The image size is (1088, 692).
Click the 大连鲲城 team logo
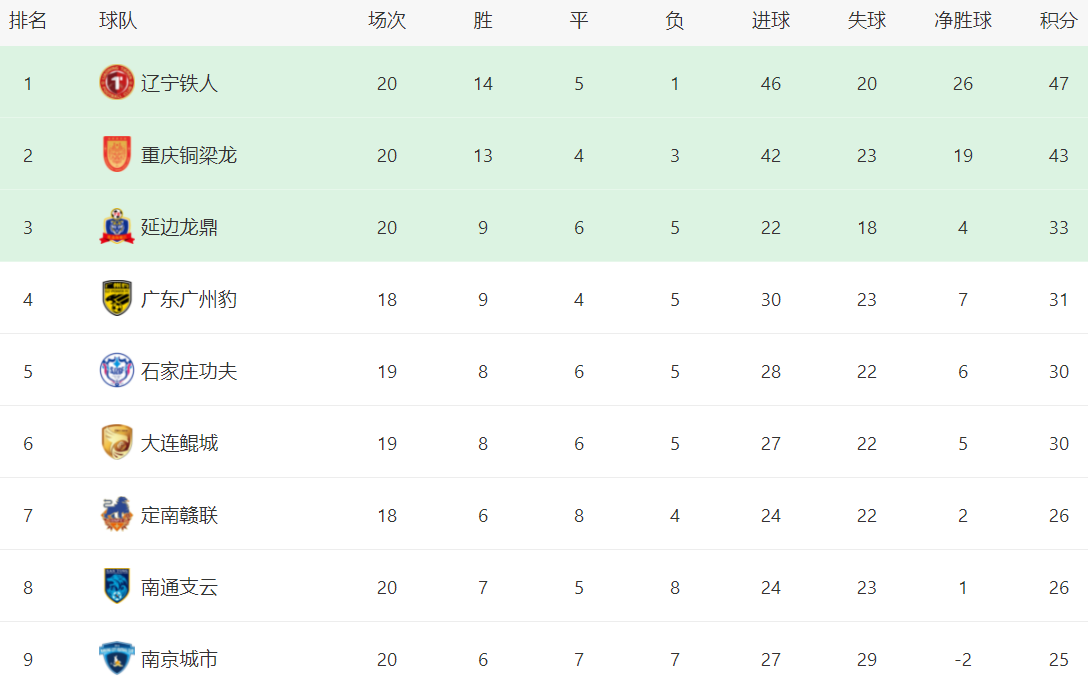(x=117, y=443)
